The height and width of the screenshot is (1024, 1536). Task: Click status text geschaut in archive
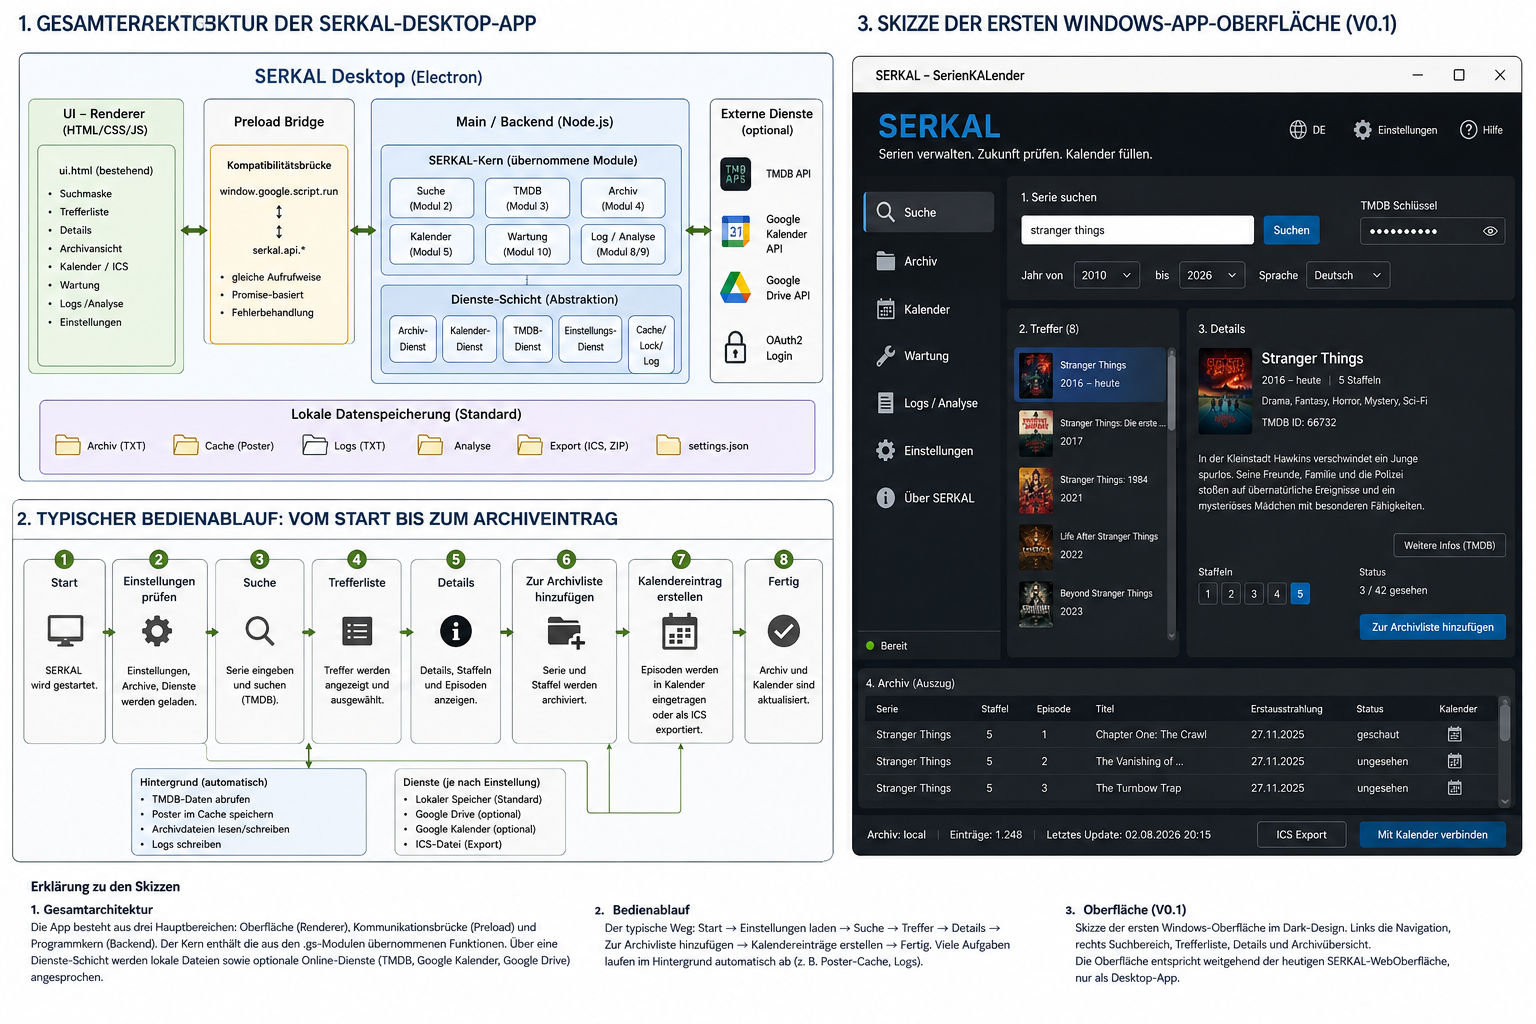(1378, 734)
